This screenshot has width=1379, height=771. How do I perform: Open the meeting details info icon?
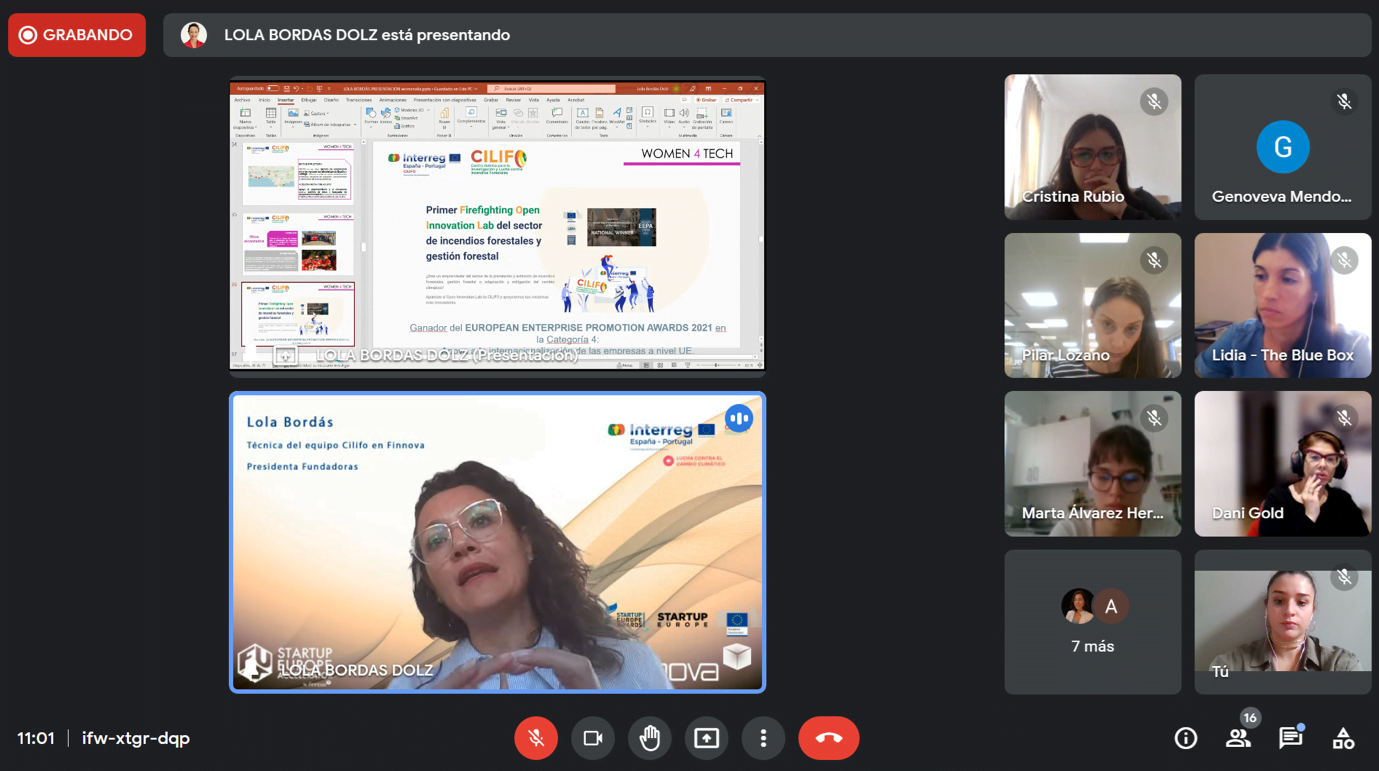[x=1185, y=739]
